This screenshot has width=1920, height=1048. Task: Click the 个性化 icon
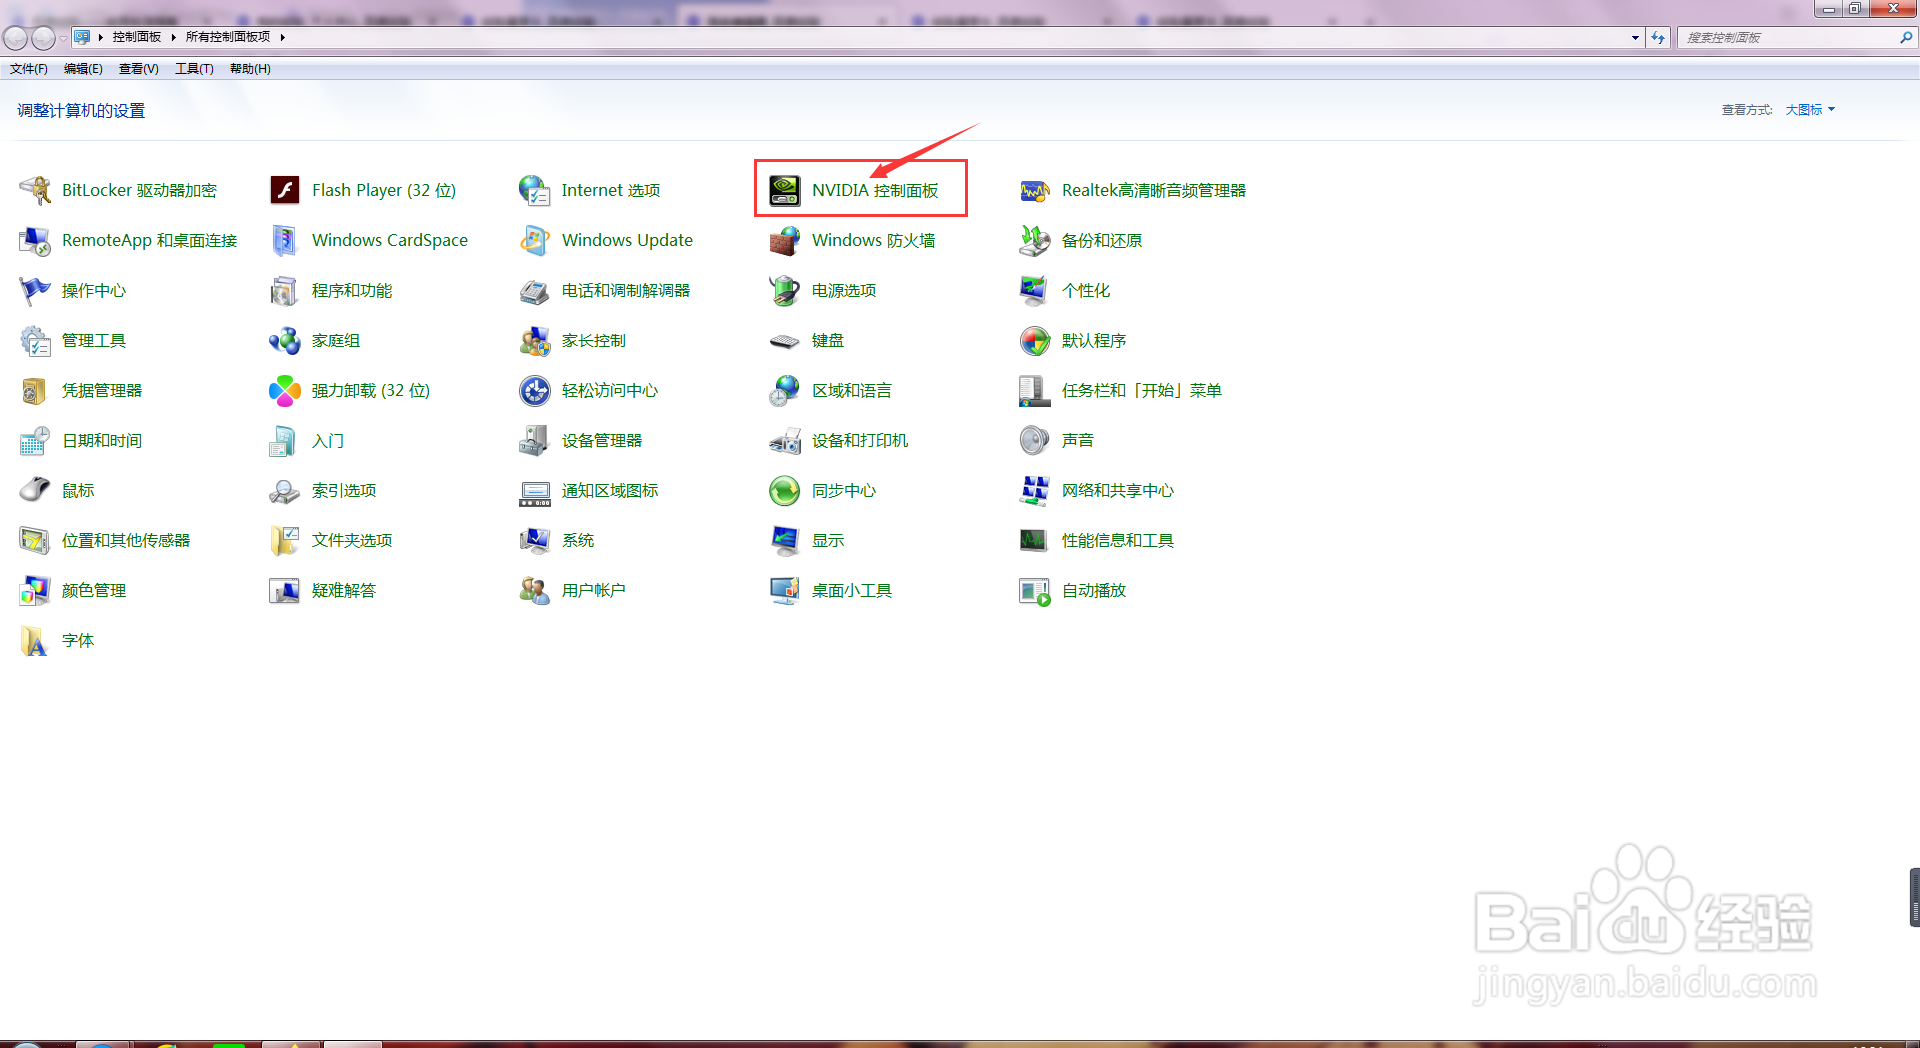[1035, 290]
